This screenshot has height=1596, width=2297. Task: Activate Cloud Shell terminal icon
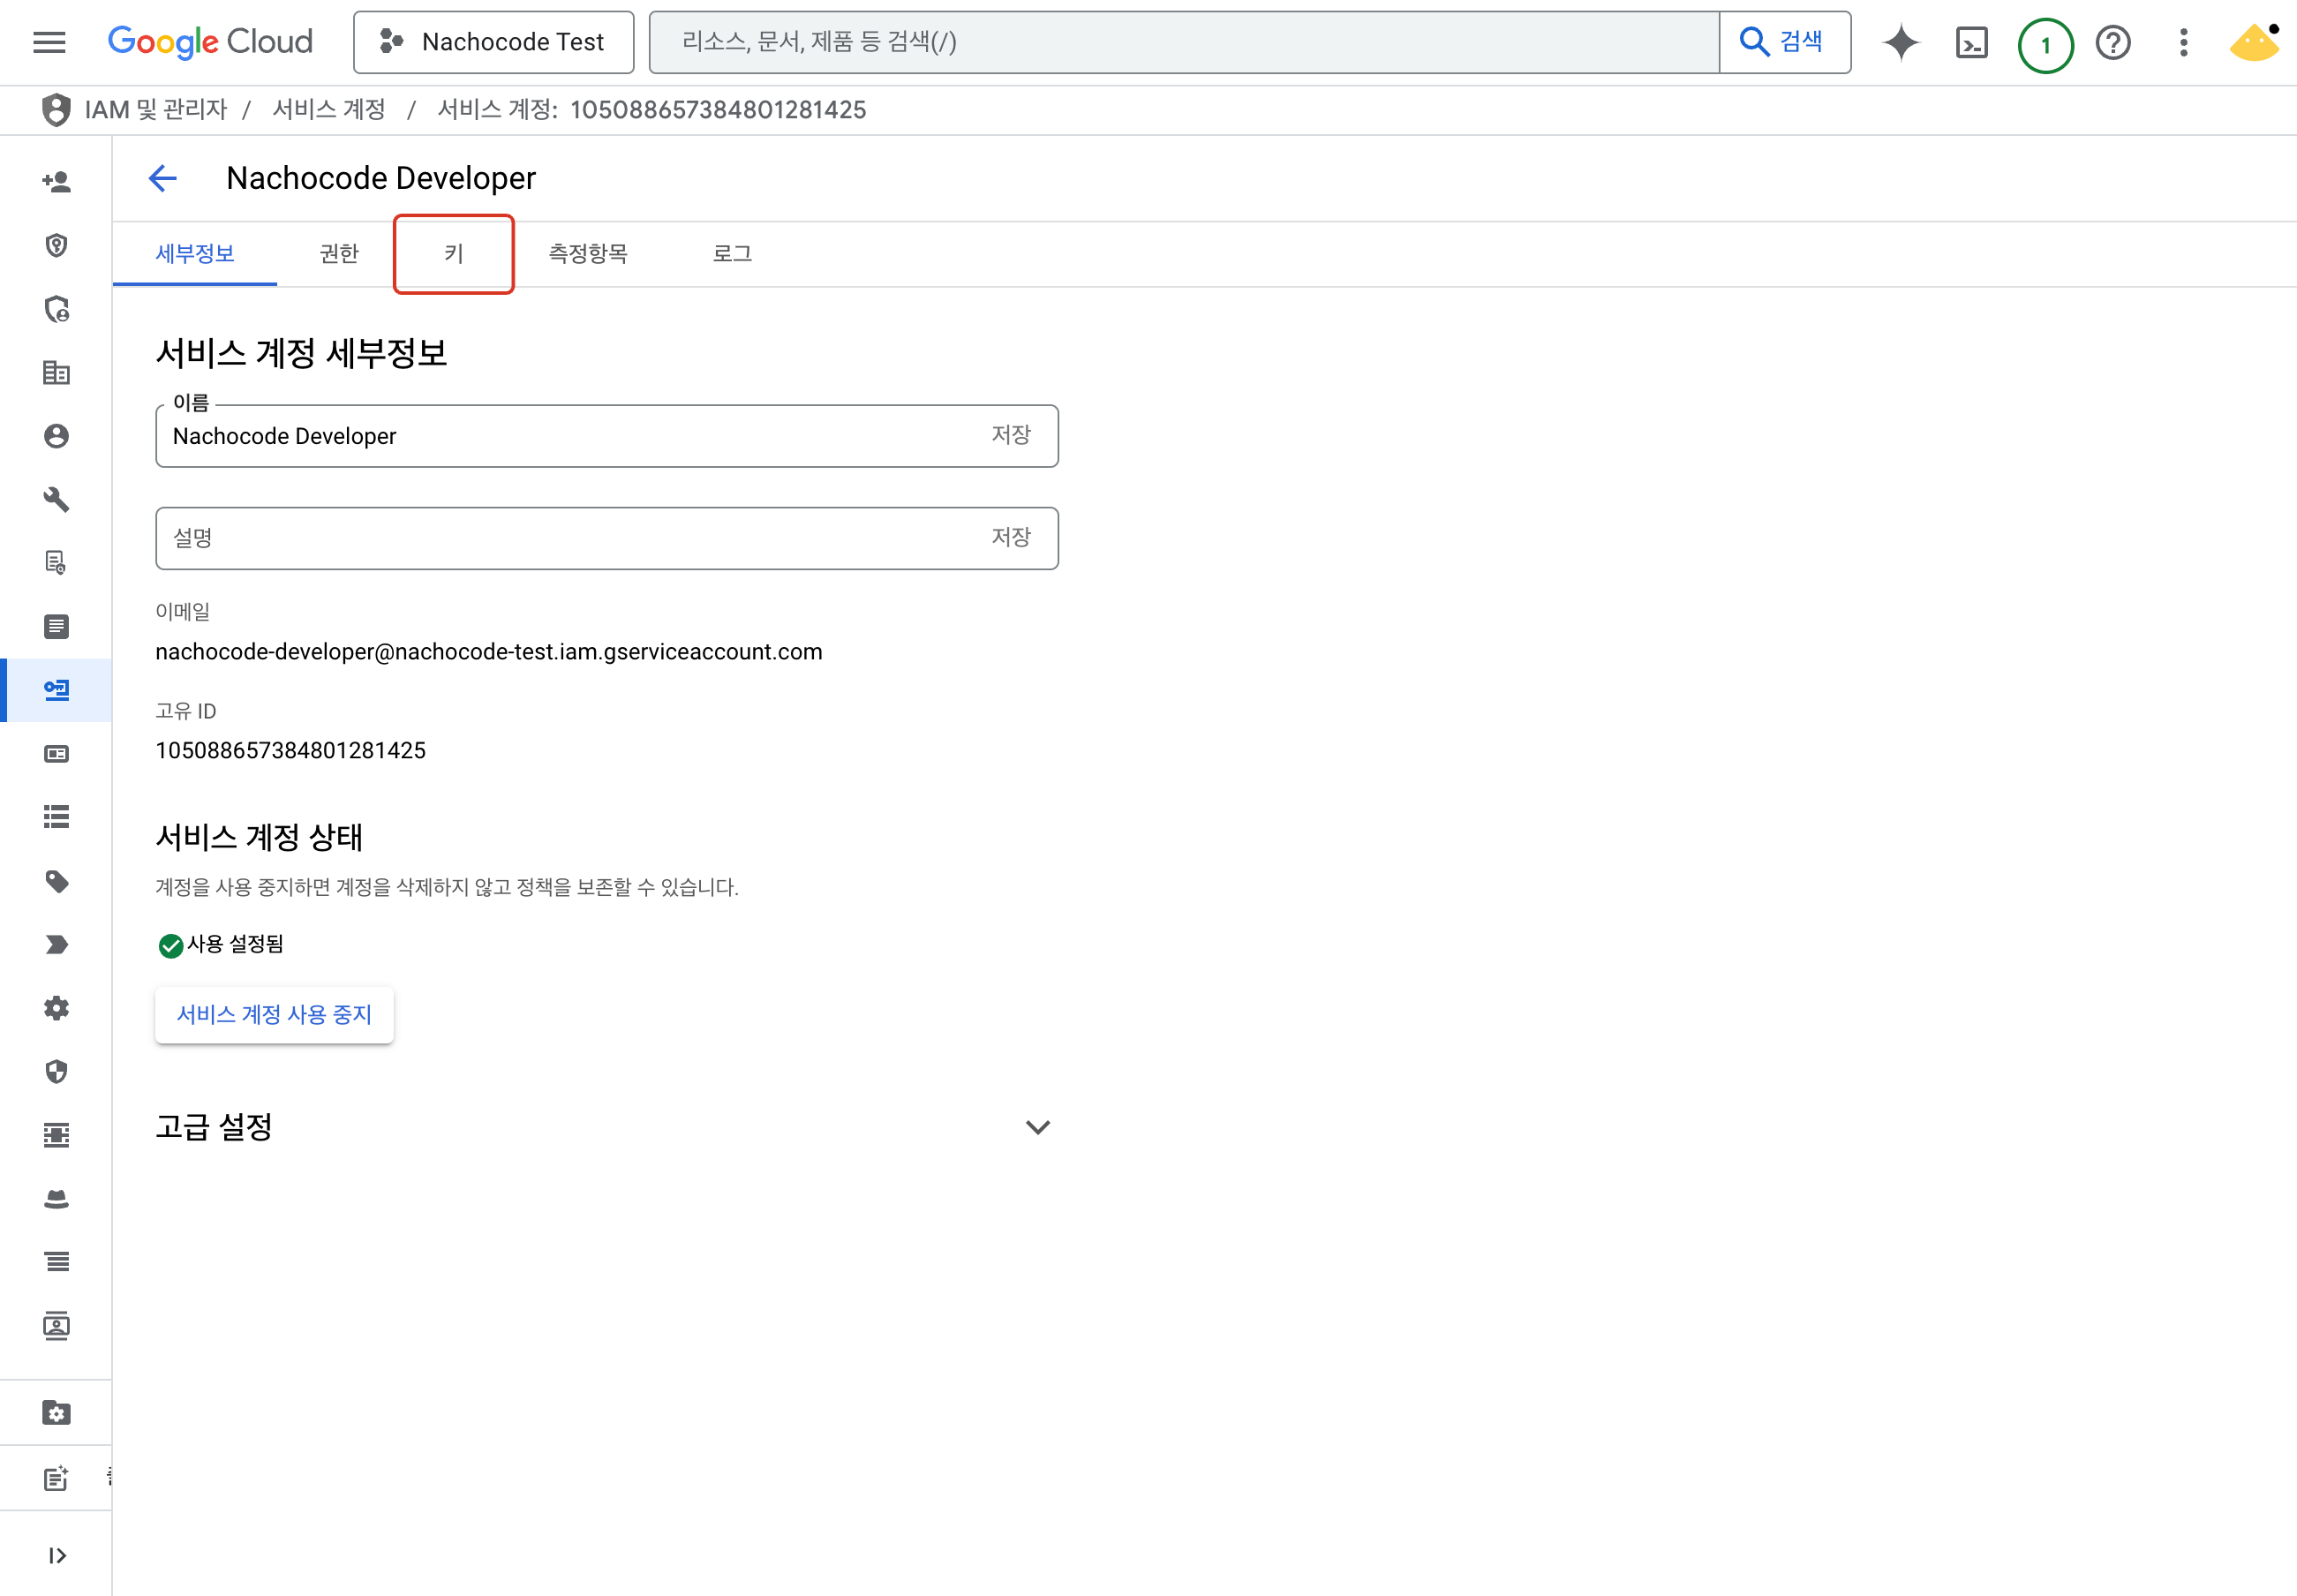click(x=1971, y=43)
